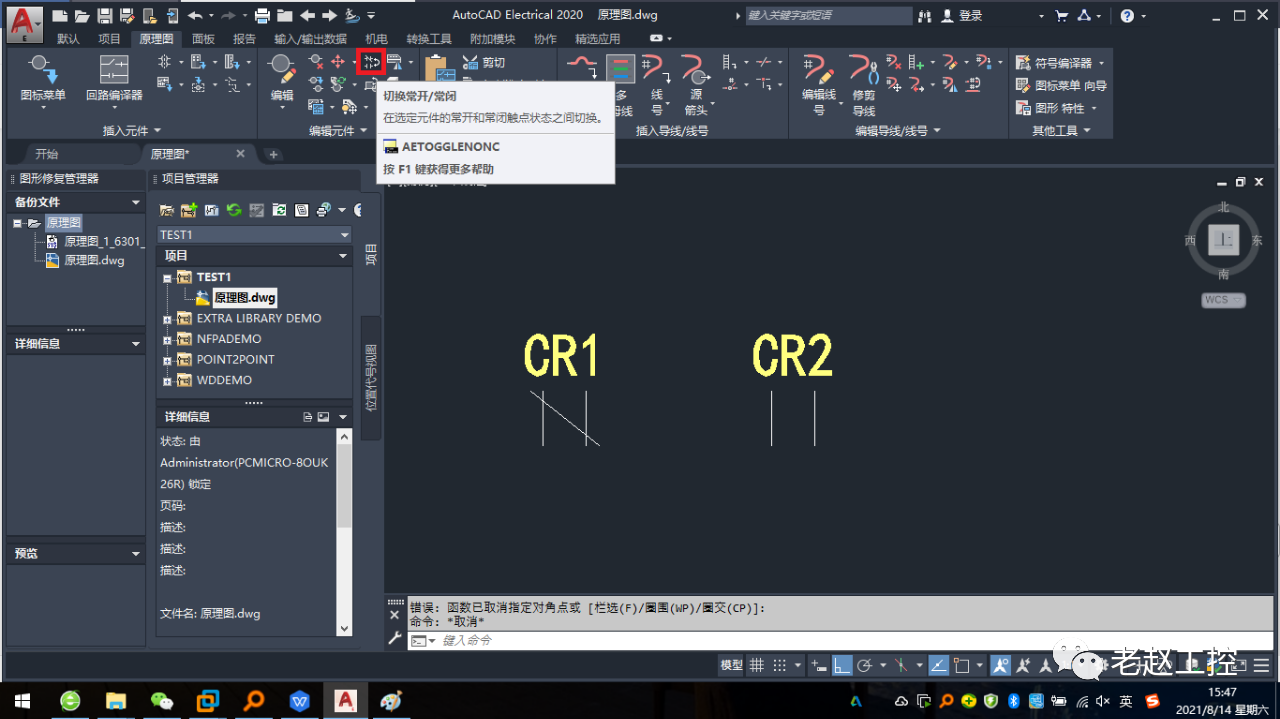Toggle dynamic input icon in status bar
1280x719 pixels.
tap(819, 665)
